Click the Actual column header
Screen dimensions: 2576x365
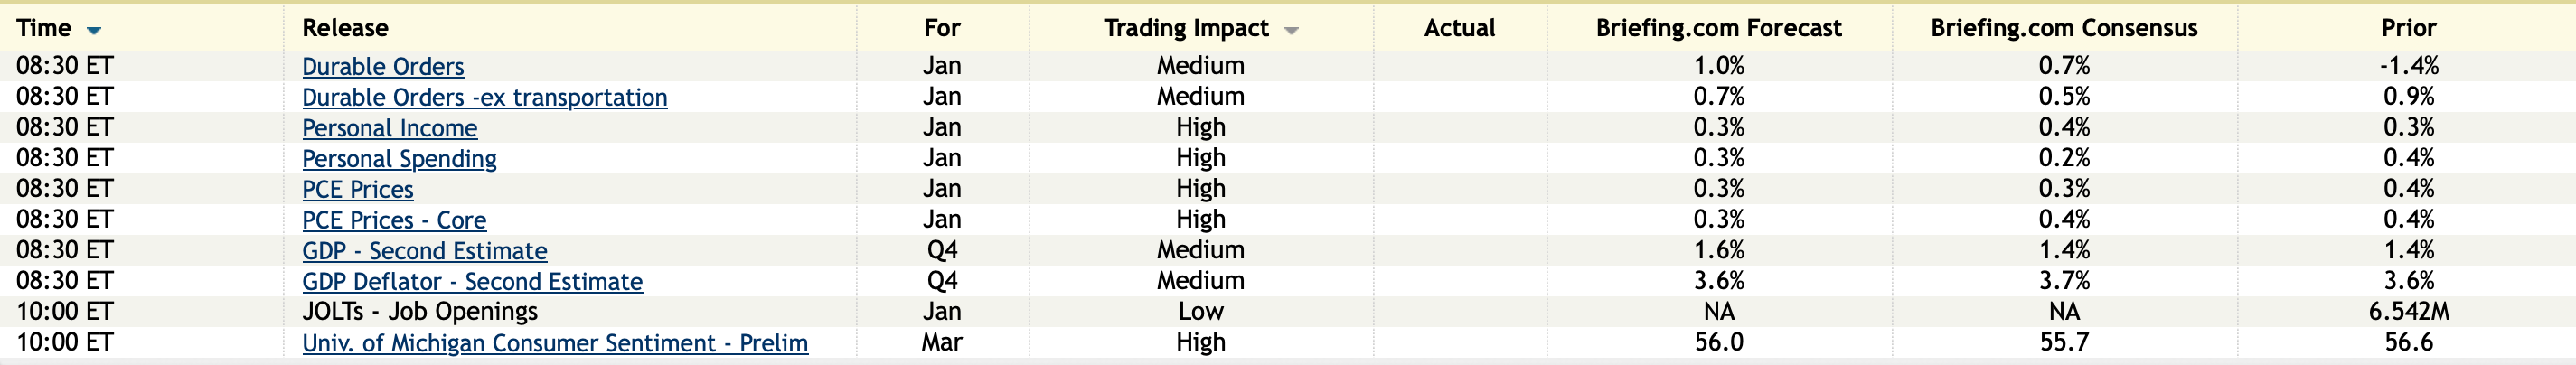[x=1459, y=28]
